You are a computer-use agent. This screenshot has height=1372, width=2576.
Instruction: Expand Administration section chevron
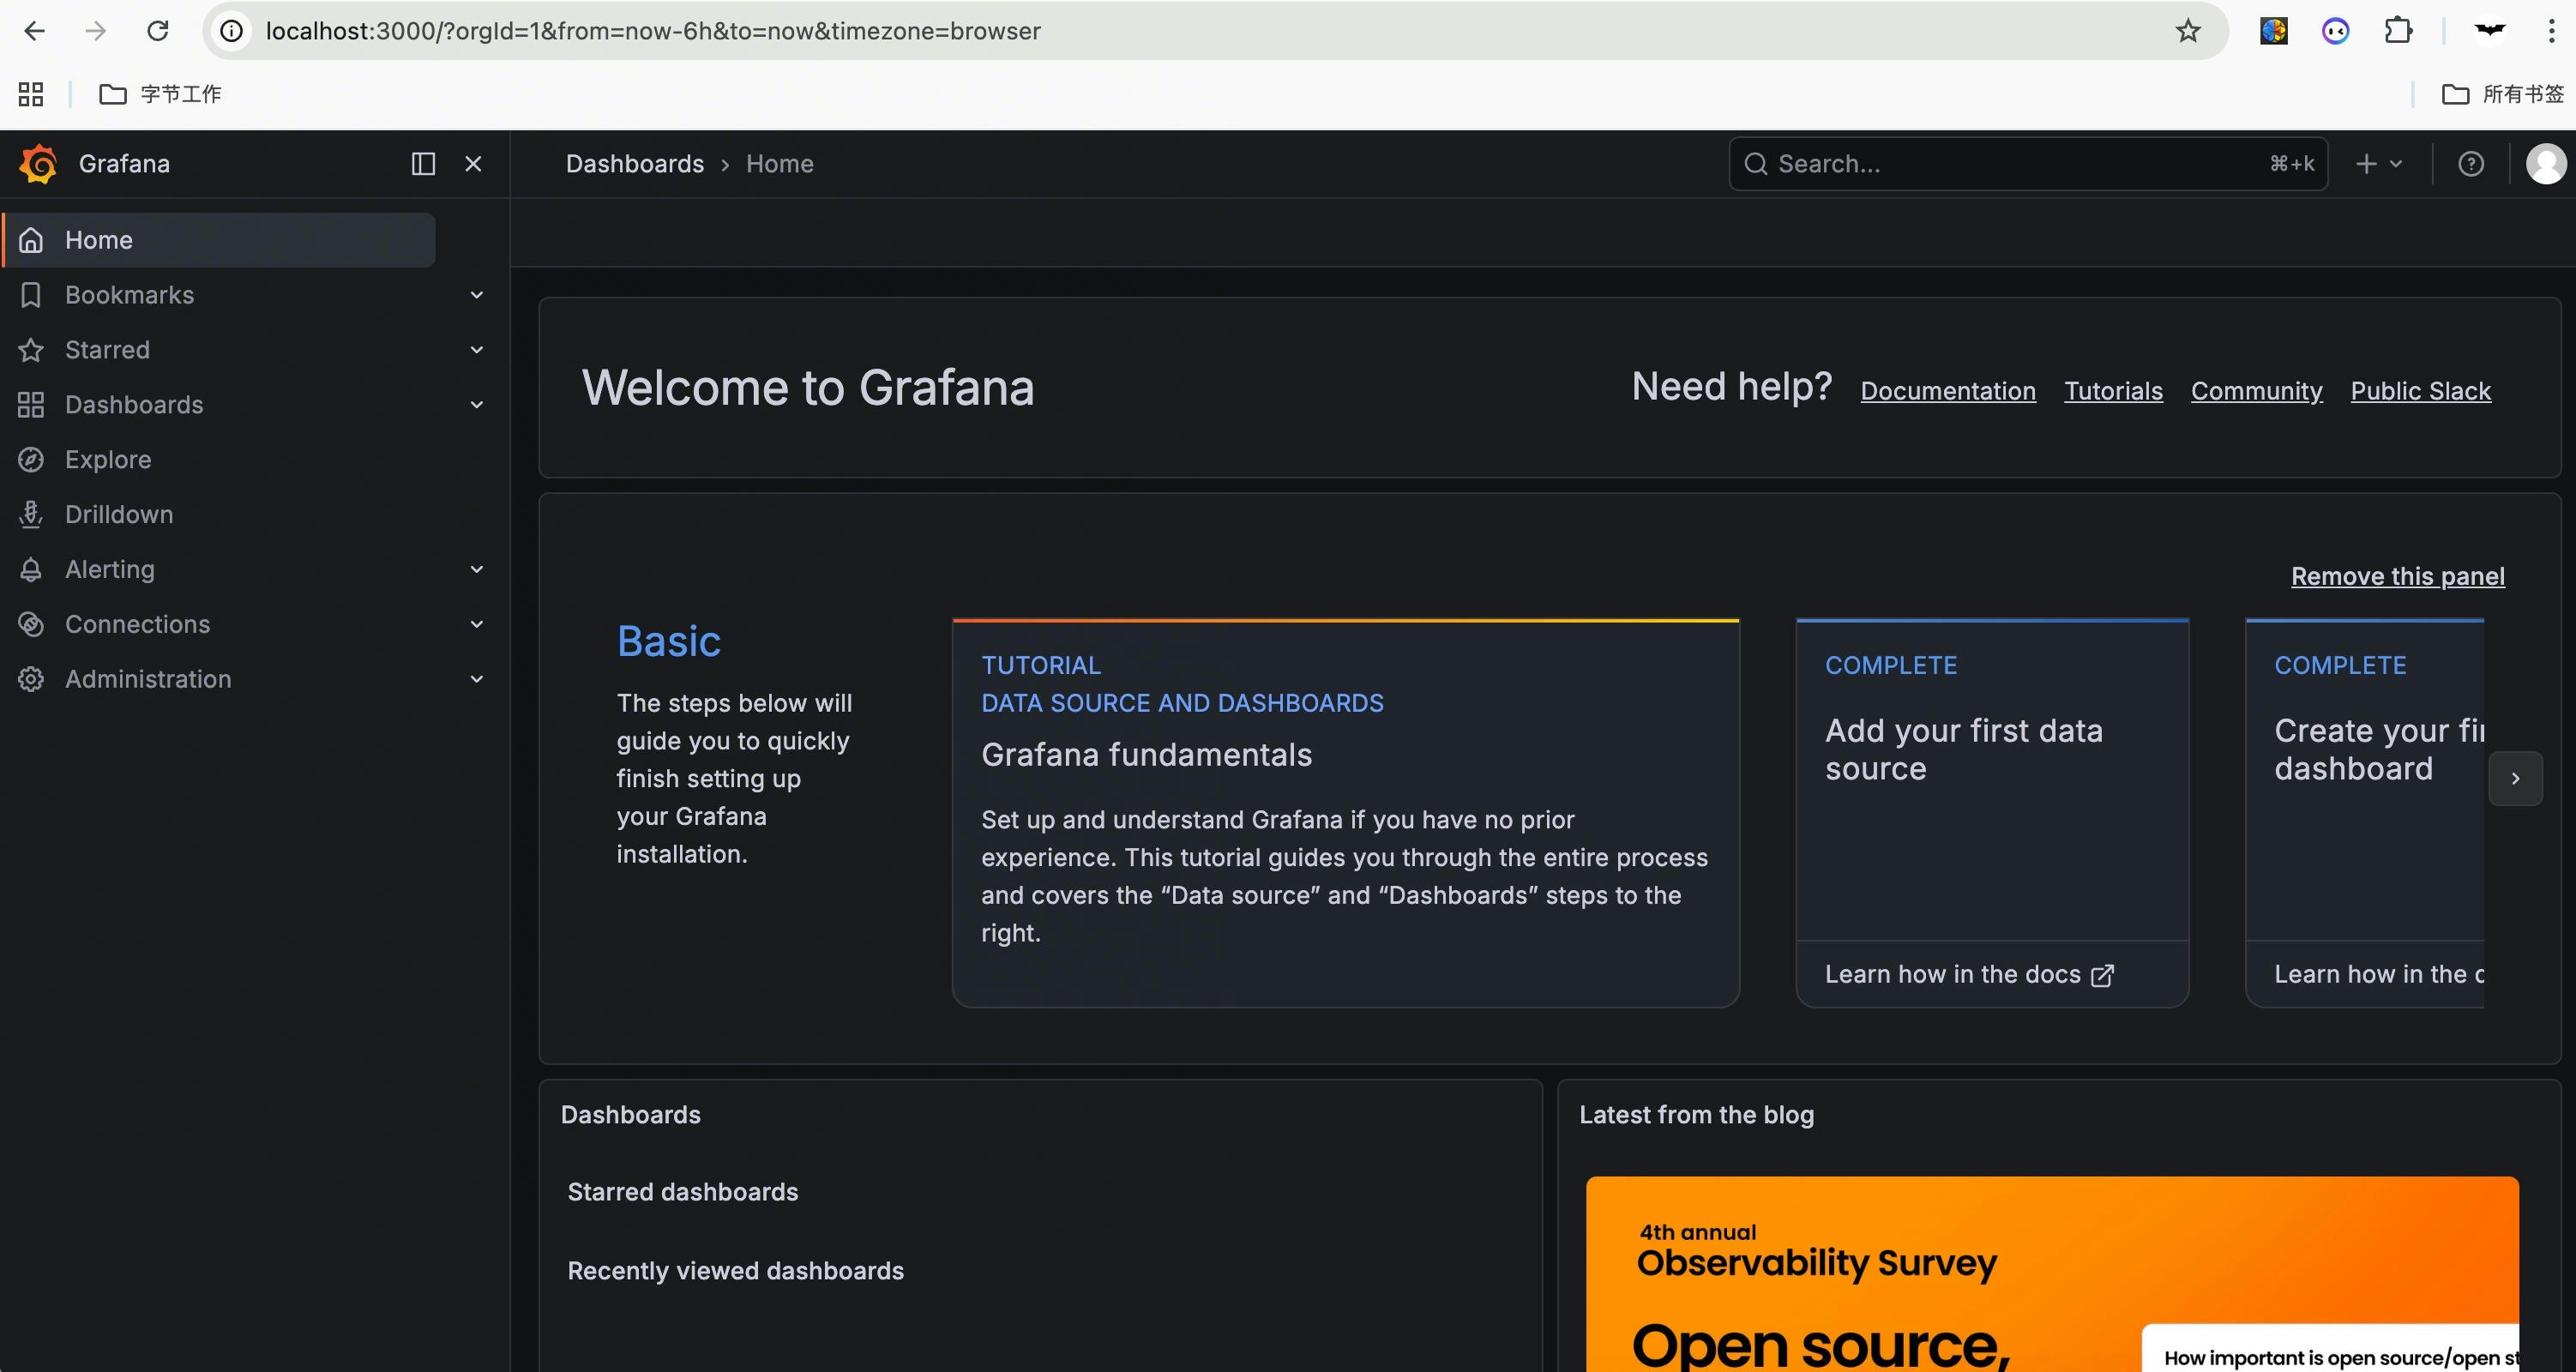pyautogui.click(x=477, y=679)
